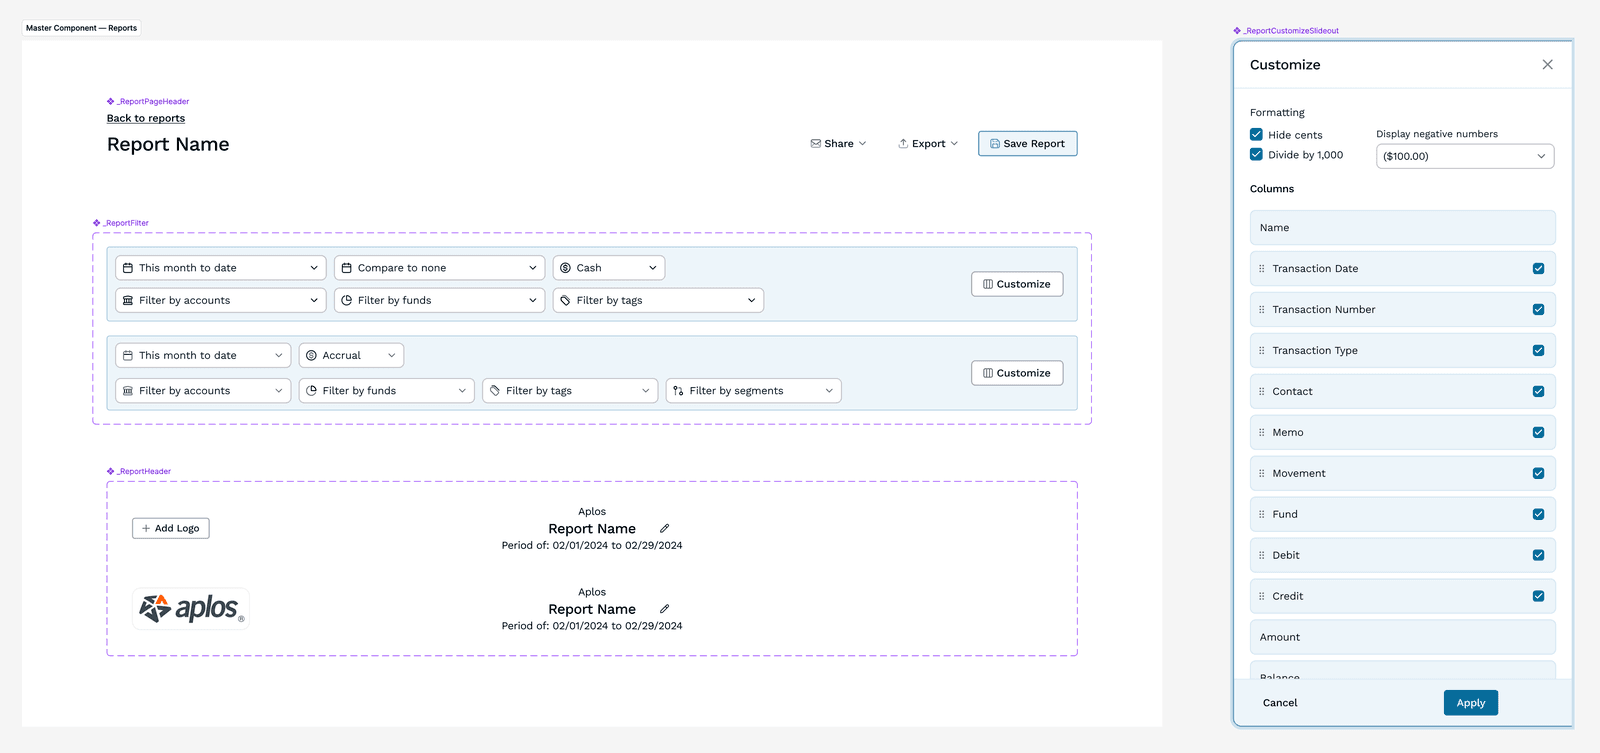Open the Share menu
Viewport: 1600px width, 753px height.
[x=839, y=144]
